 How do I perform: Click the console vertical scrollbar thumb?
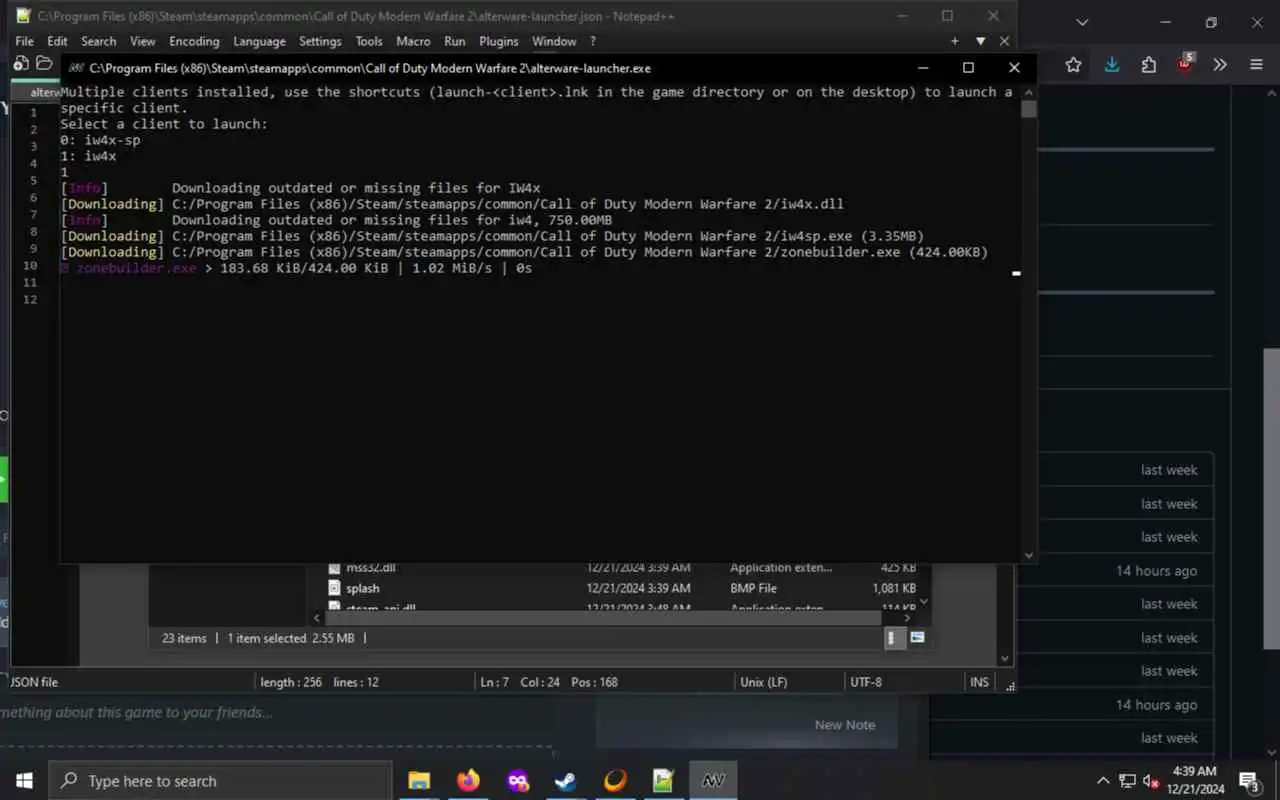click(x=1028, y=109)
